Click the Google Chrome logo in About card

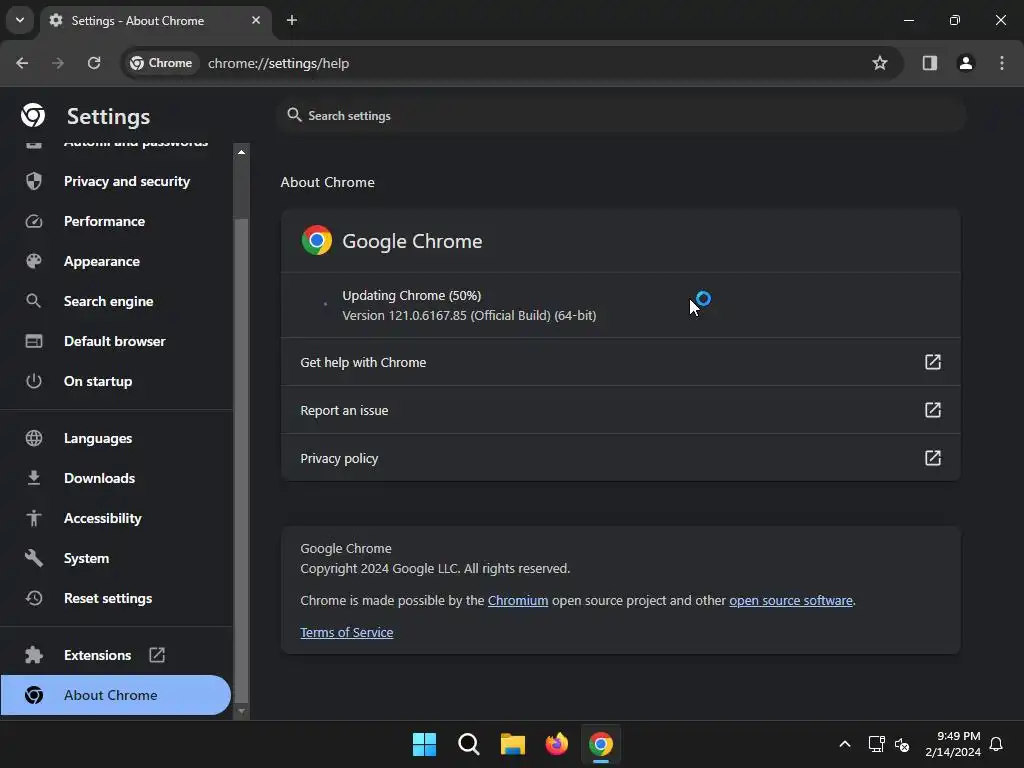(x=317, y=240)
